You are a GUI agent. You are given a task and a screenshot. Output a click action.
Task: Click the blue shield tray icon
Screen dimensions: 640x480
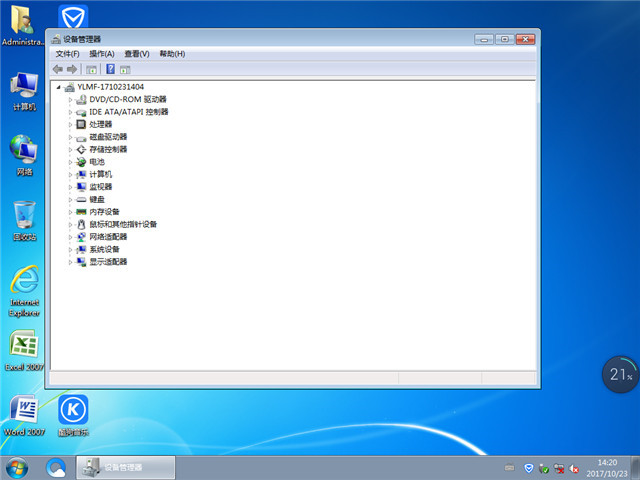[x=529, y=468]
